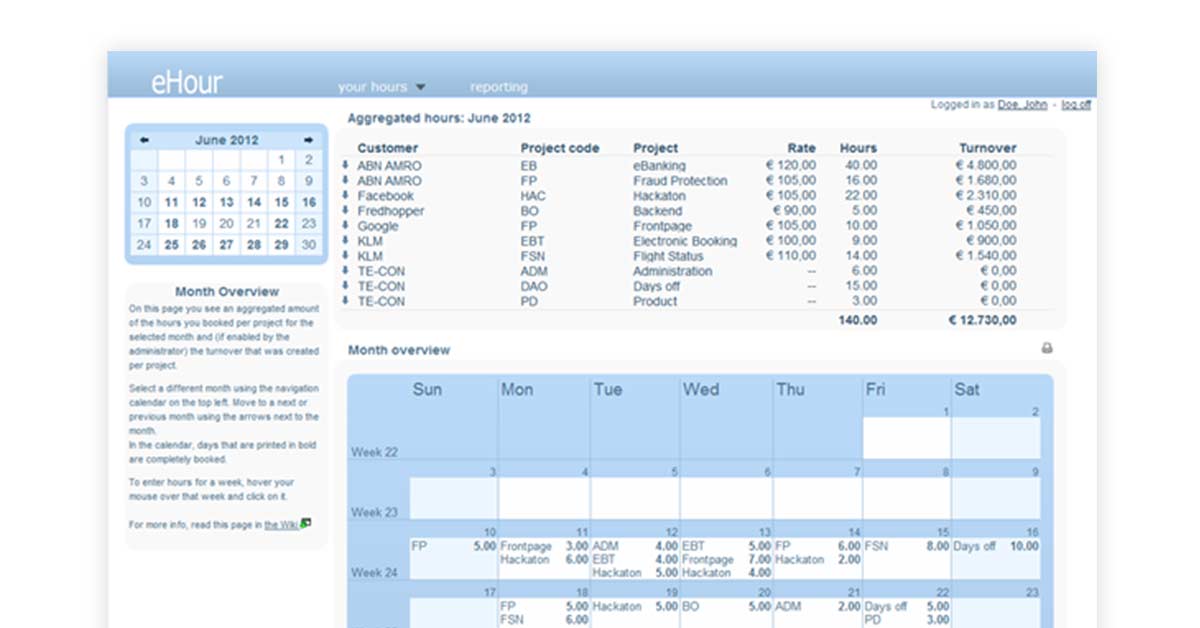Select June 11 in mini calendar
Viewport: 1200px width, 628px height.
[x=172, y=202]
